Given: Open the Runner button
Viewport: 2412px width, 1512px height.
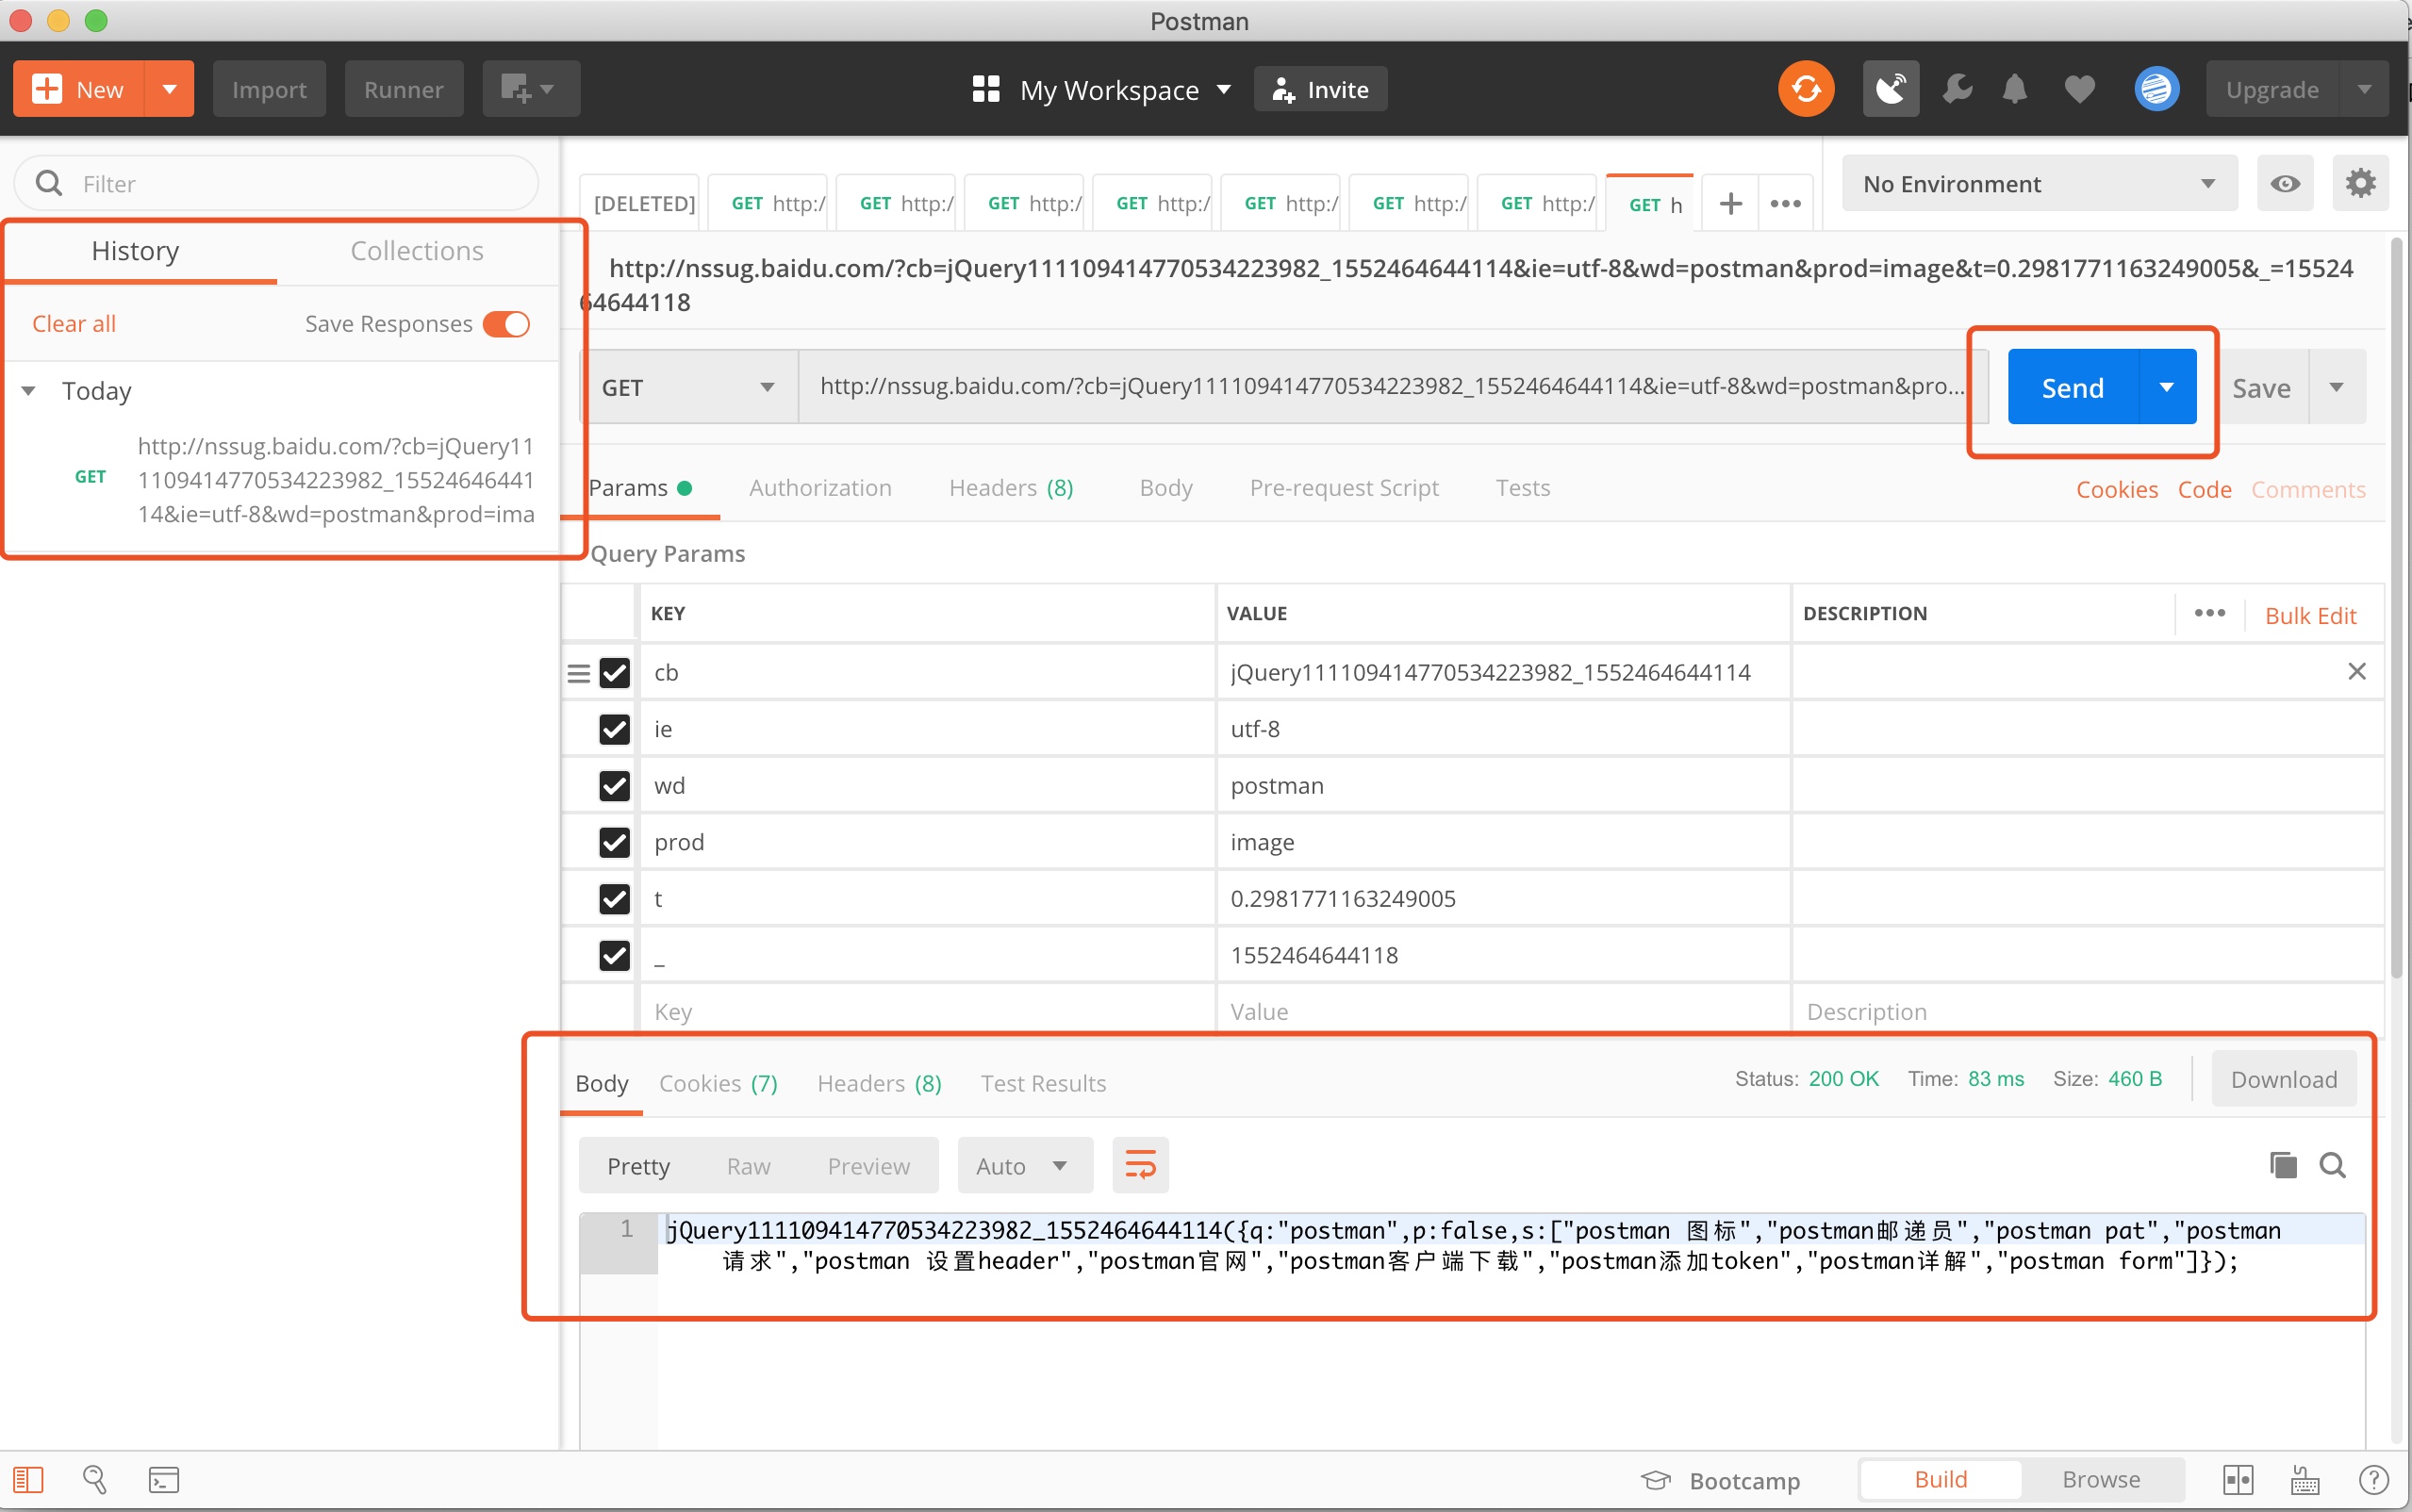Looking at the screenshot, I should pyautogui.click(x=404, y=89).
